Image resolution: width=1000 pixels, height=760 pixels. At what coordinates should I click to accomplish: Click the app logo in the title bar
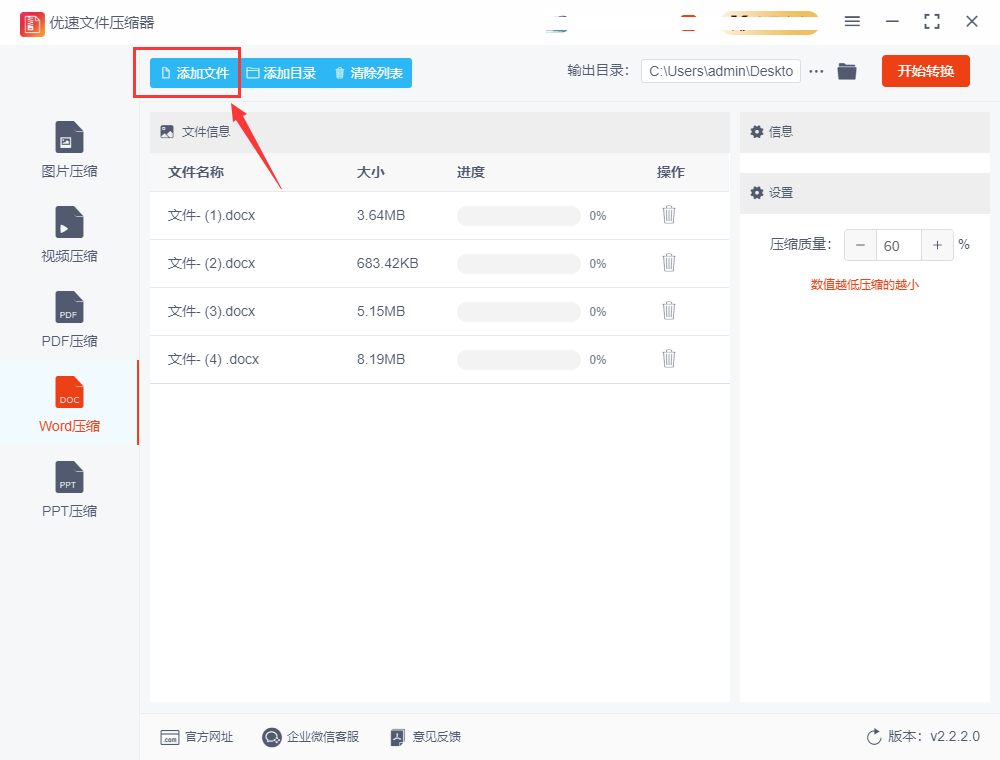32,24
